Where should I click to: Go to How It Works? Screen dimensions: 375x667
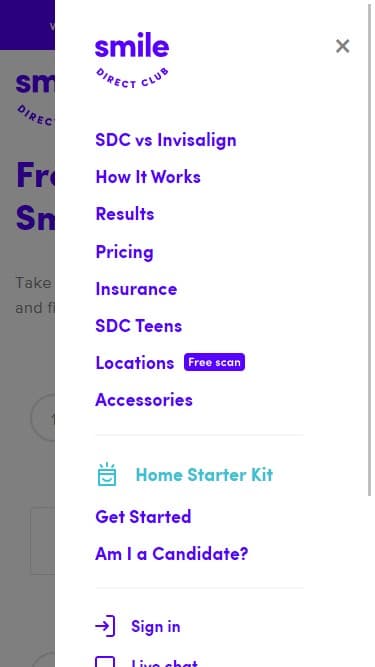coord(148,177)
